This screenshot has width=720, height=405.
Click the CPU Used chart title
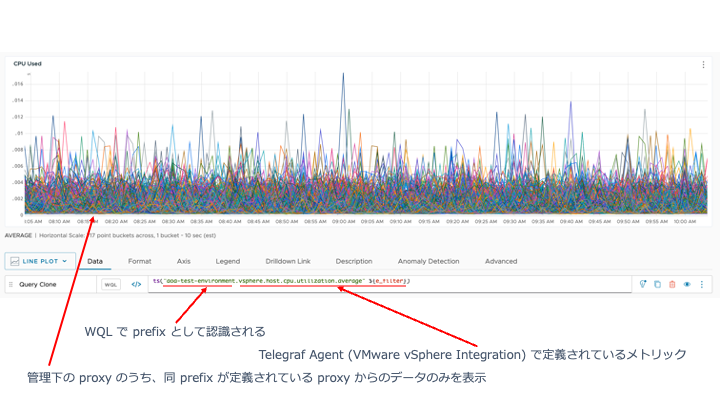[28, 63]
